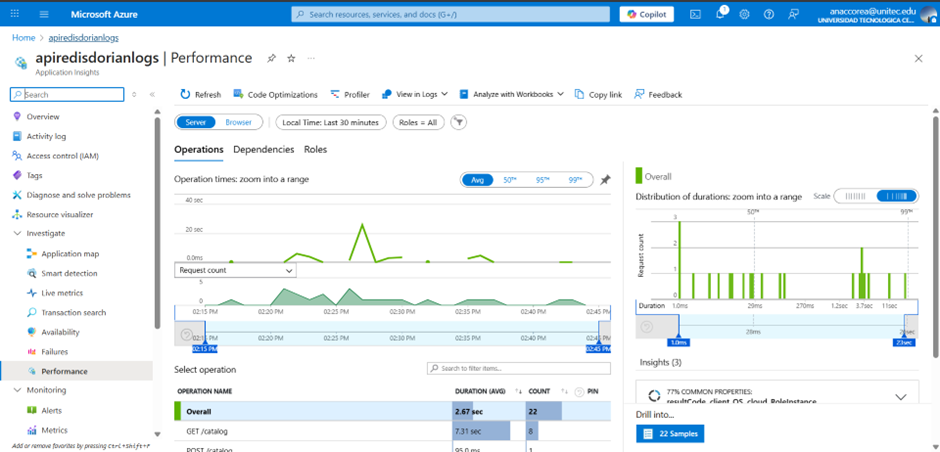Open Overview in the sidebar
The height and width of the screenshot is (452, 940).
[x=43, y=116]
